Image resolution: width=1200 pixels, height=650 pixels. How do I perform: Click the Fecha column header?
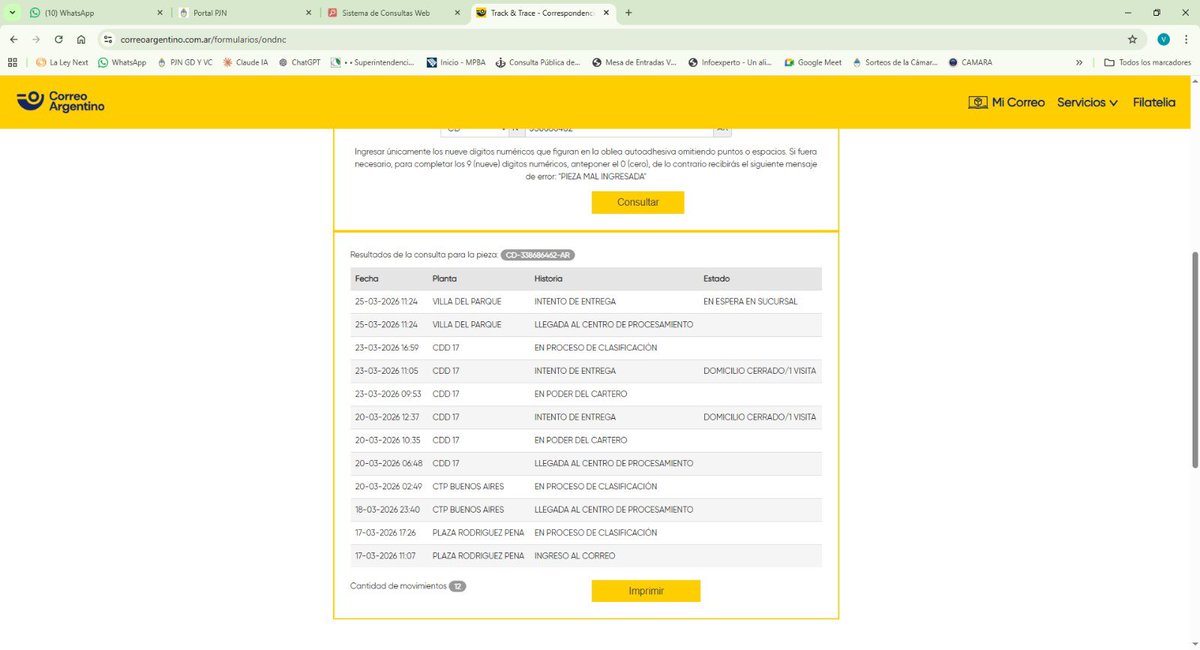tap(367, 278)
